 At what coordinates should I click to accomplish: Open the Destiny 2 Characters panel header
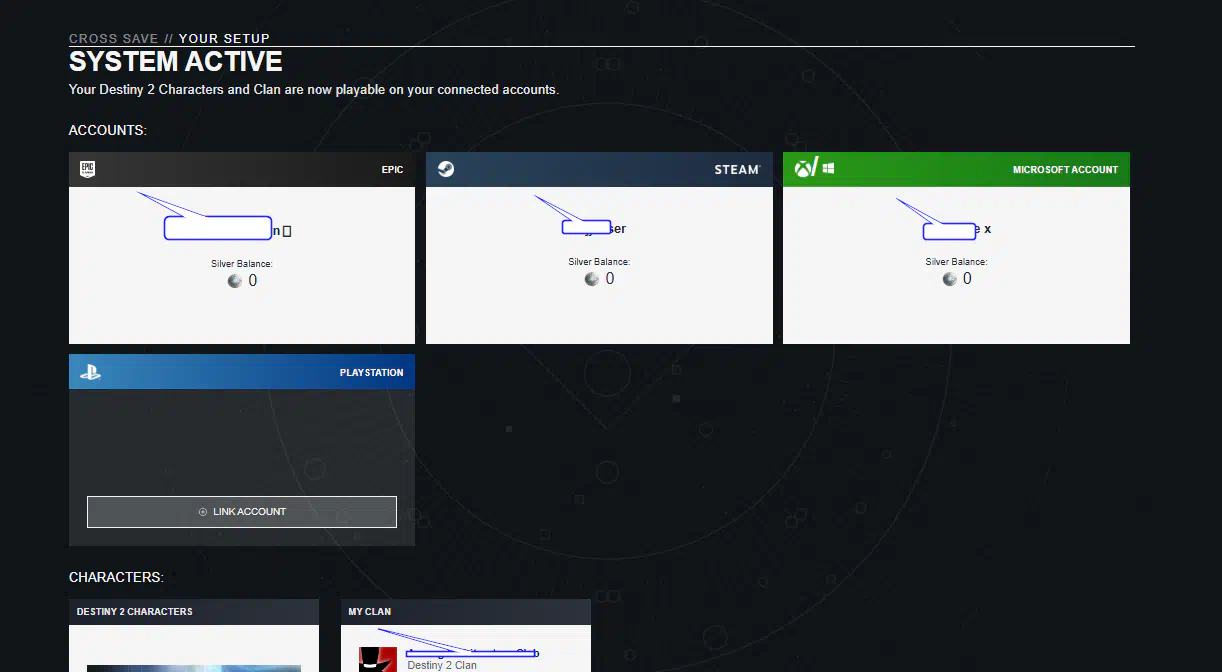(135, 611)
